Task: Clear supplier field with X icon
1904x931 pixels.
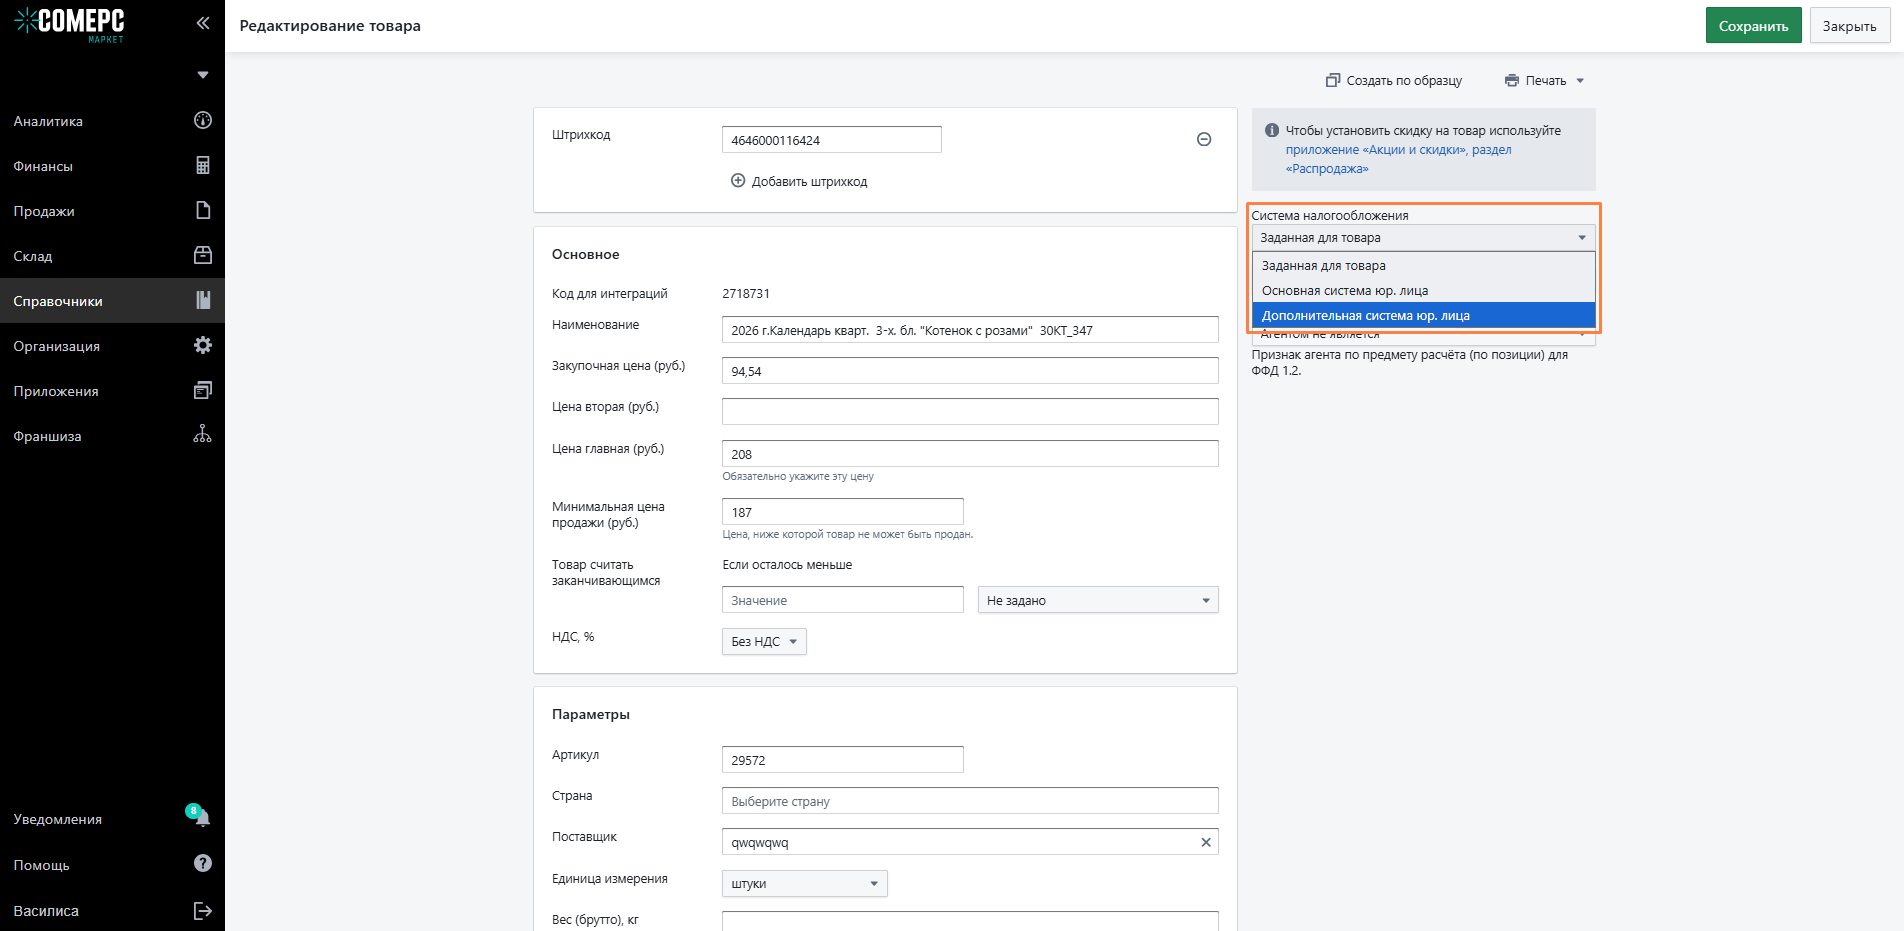Action: click(1206, 842)
